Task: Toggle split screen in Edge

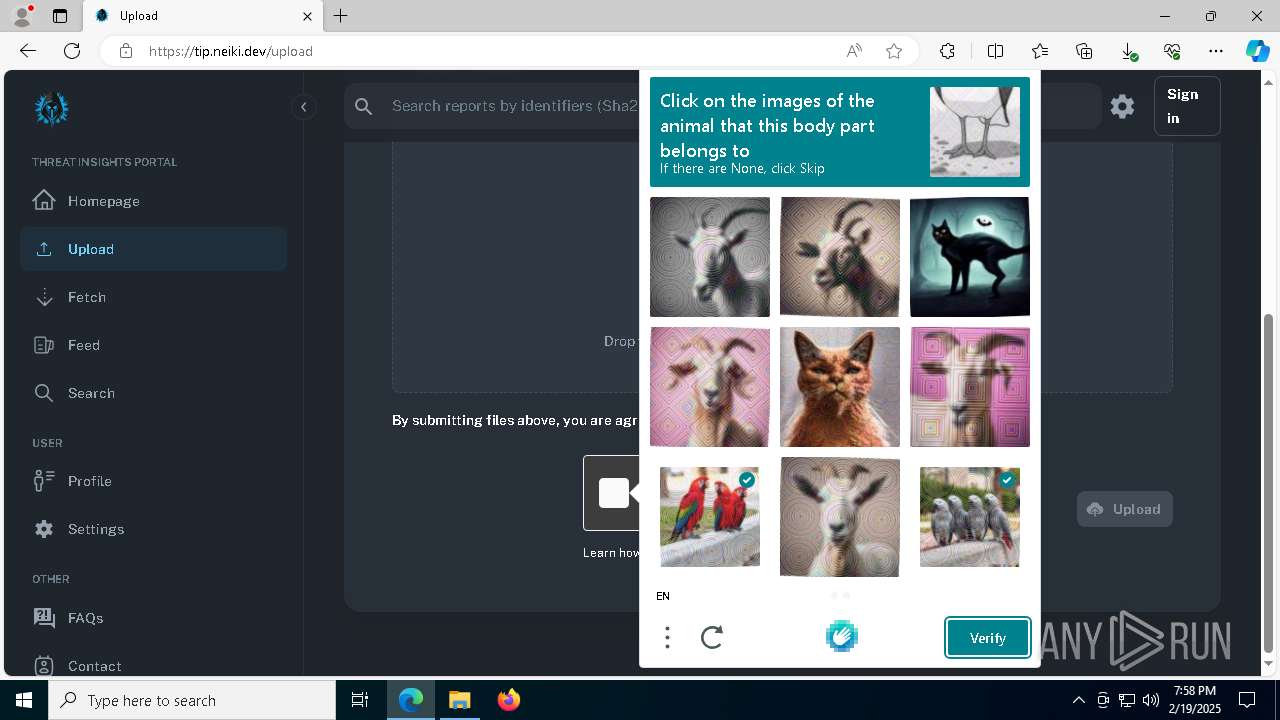Action: (995, 51)
